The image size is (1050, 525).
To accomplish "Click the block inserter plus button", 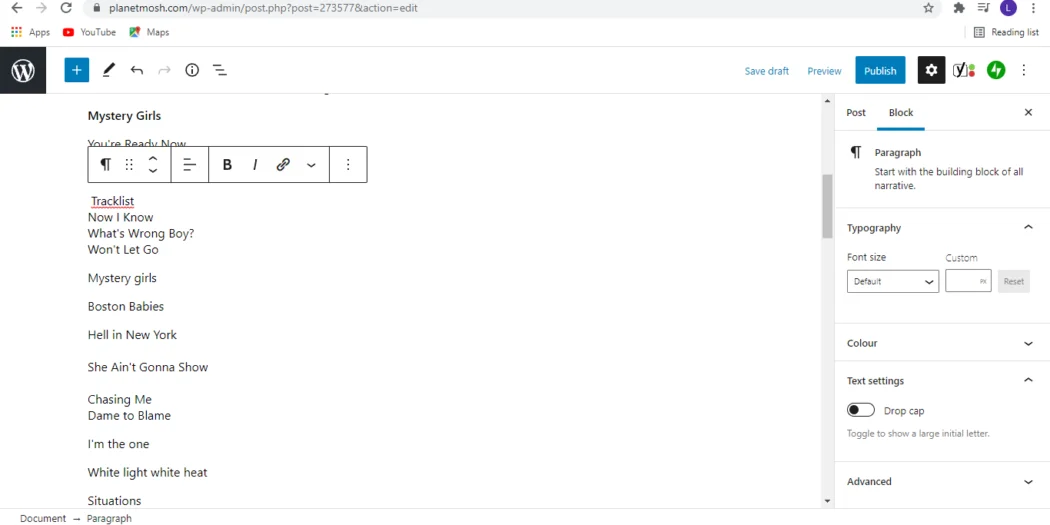I will coord(77,70).
